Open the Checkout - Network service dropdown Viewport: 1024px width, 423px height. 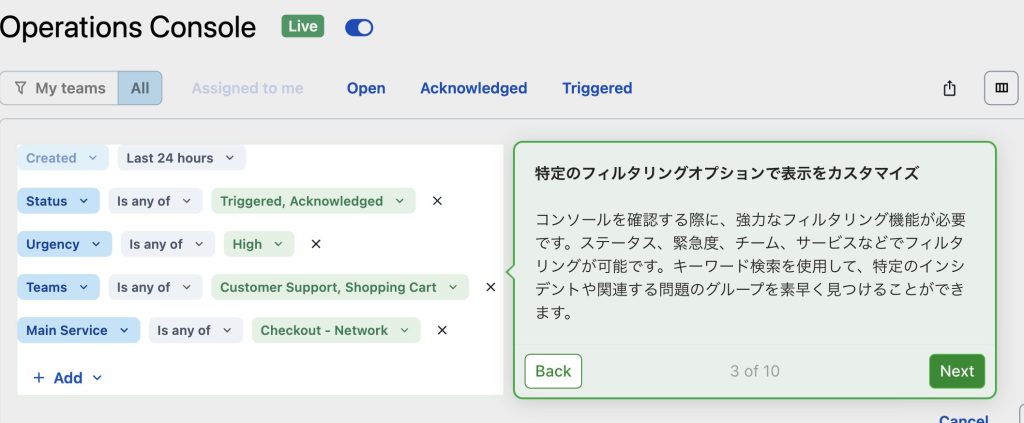pos(336,330)
